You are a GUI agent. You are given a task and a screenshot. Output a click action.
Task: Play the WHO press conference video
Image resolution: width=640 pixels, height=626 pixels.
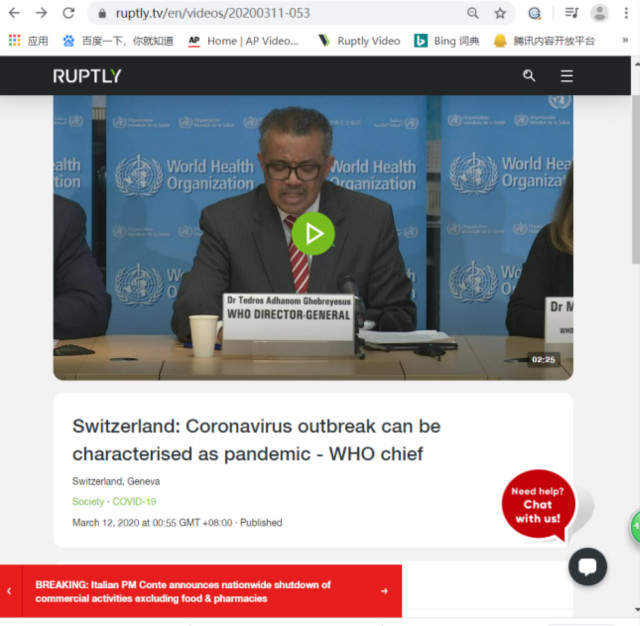click(x=313, y=234)
